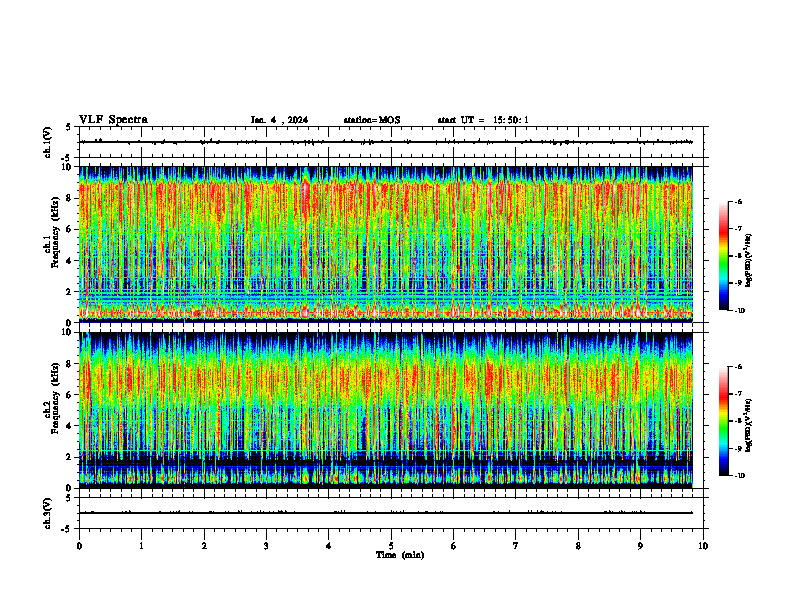Click the ch.1 spectrogram "8" kHz tick label

(x=70, y=198)
